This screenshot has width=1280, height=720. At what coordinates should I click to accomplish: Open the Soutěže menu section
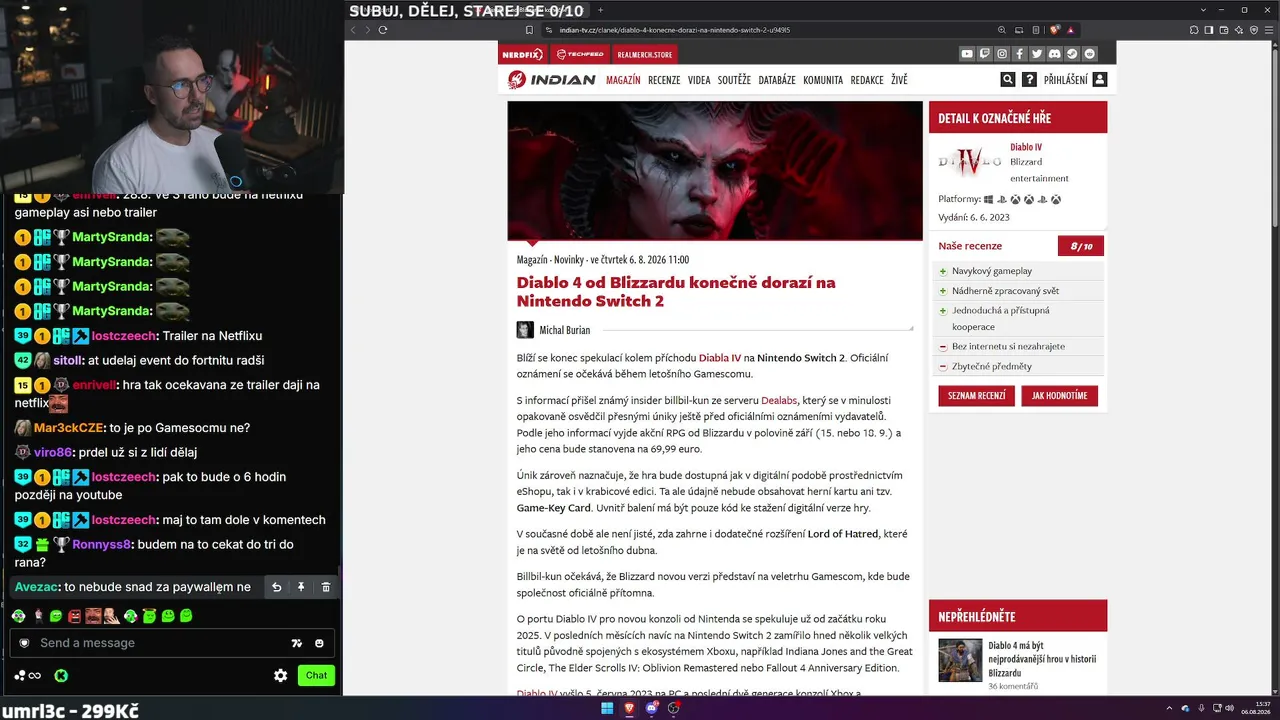click(734, 80)
